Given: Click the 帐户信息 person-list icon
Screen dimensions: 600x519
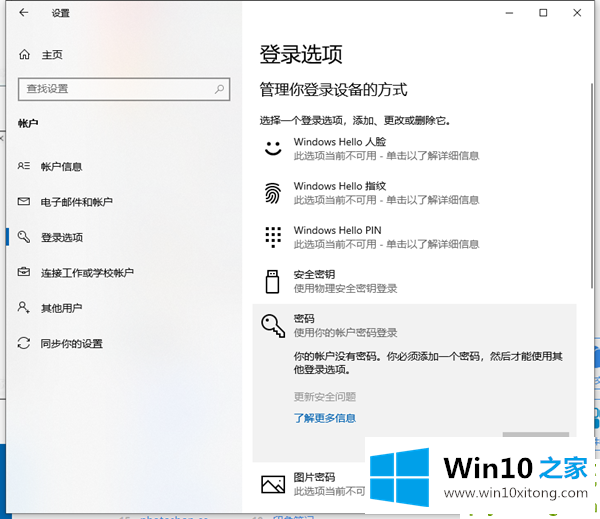Looking at the screenshot, I should click(x=24, y=166).
